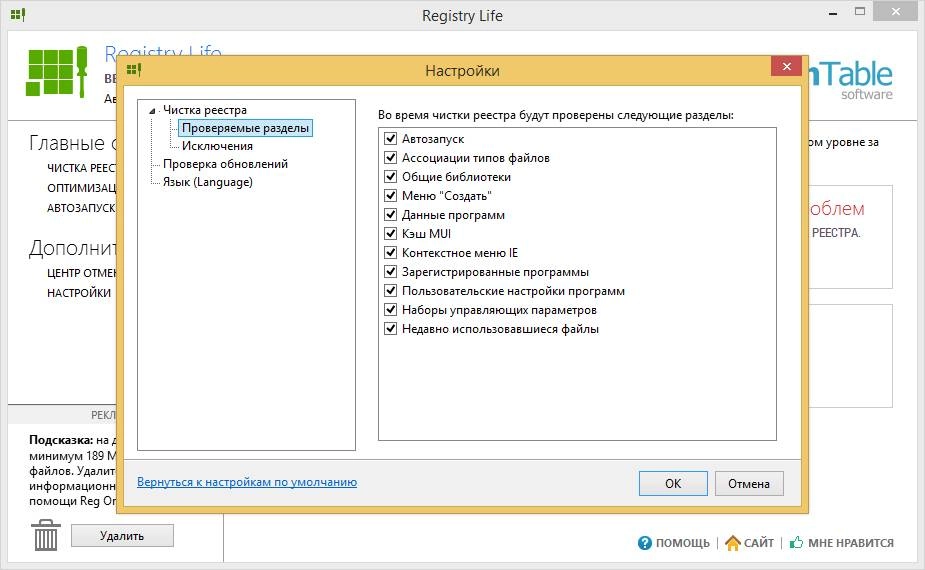Select Чистка реестра in settings tree
This screenshot has width=925, height=570.
[x=205, y=110]
